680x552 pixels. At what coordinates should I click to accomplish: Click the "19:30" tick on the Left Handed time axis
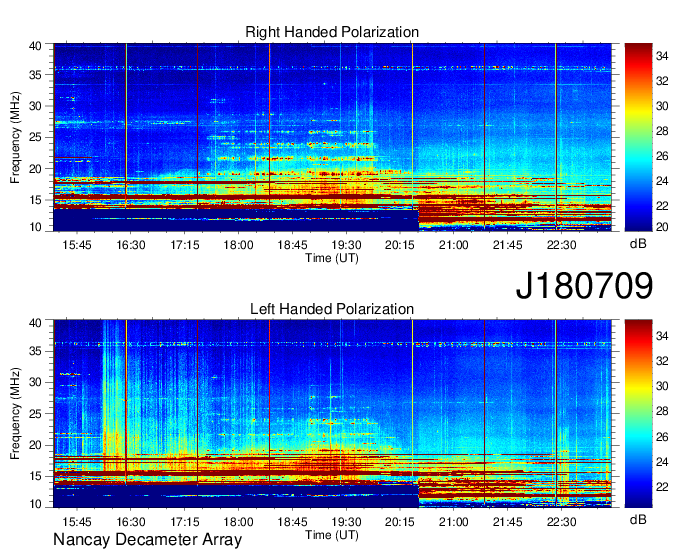coord(346,521)
